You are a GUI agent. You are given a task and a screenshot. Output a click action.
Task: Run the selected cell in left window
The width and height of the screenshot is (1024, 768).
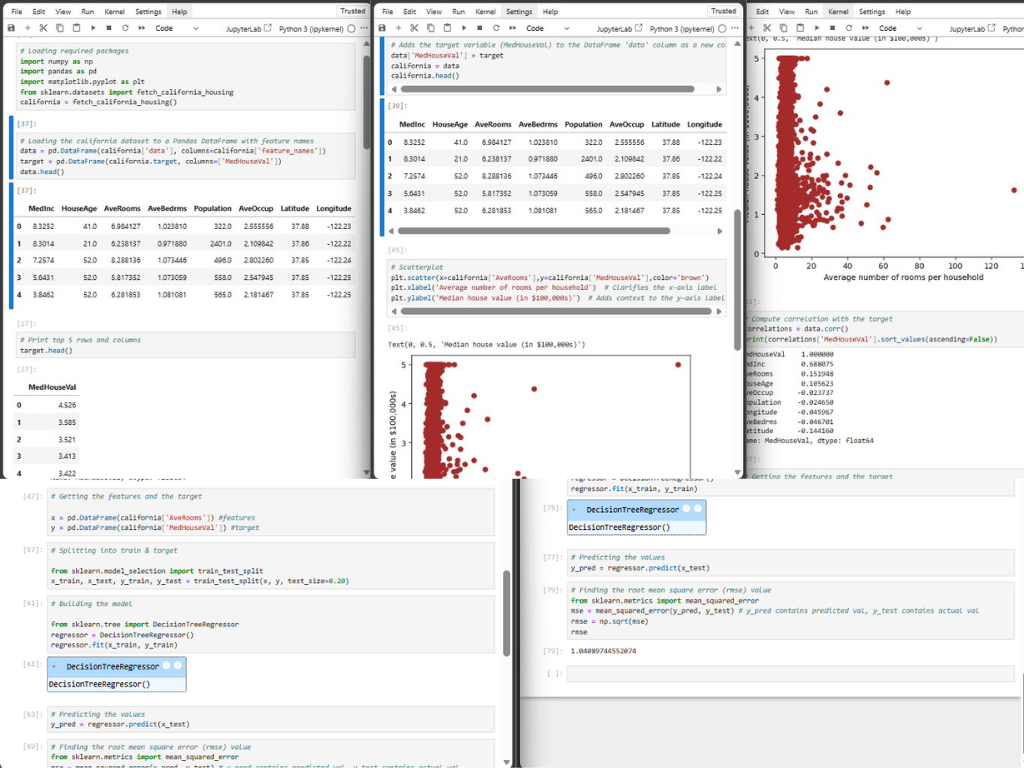93,28
